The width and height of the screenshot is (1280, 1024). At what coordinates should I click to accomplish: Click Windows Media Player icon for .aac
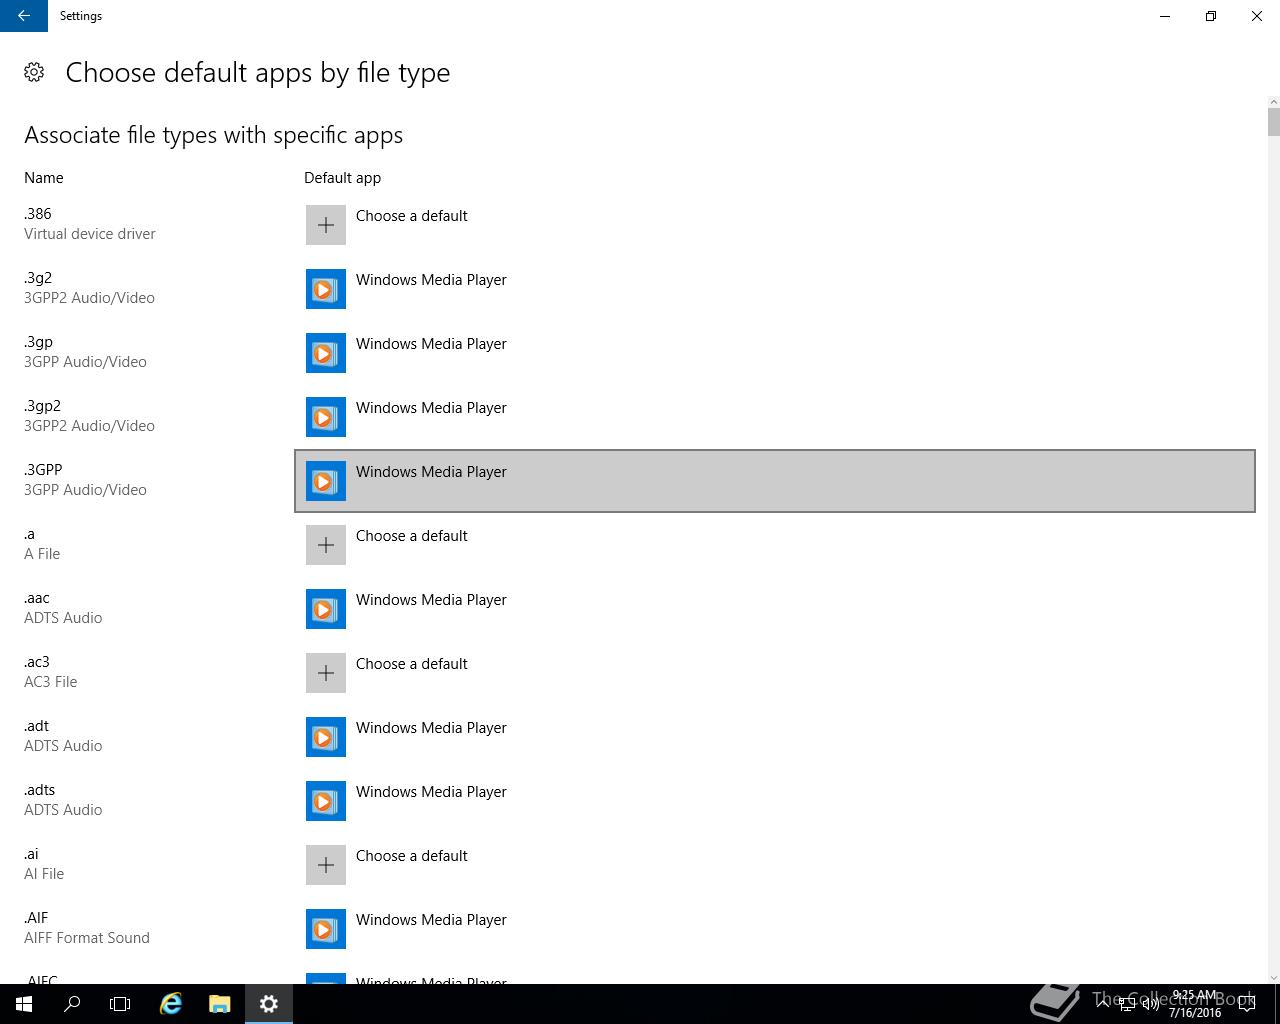326,609
